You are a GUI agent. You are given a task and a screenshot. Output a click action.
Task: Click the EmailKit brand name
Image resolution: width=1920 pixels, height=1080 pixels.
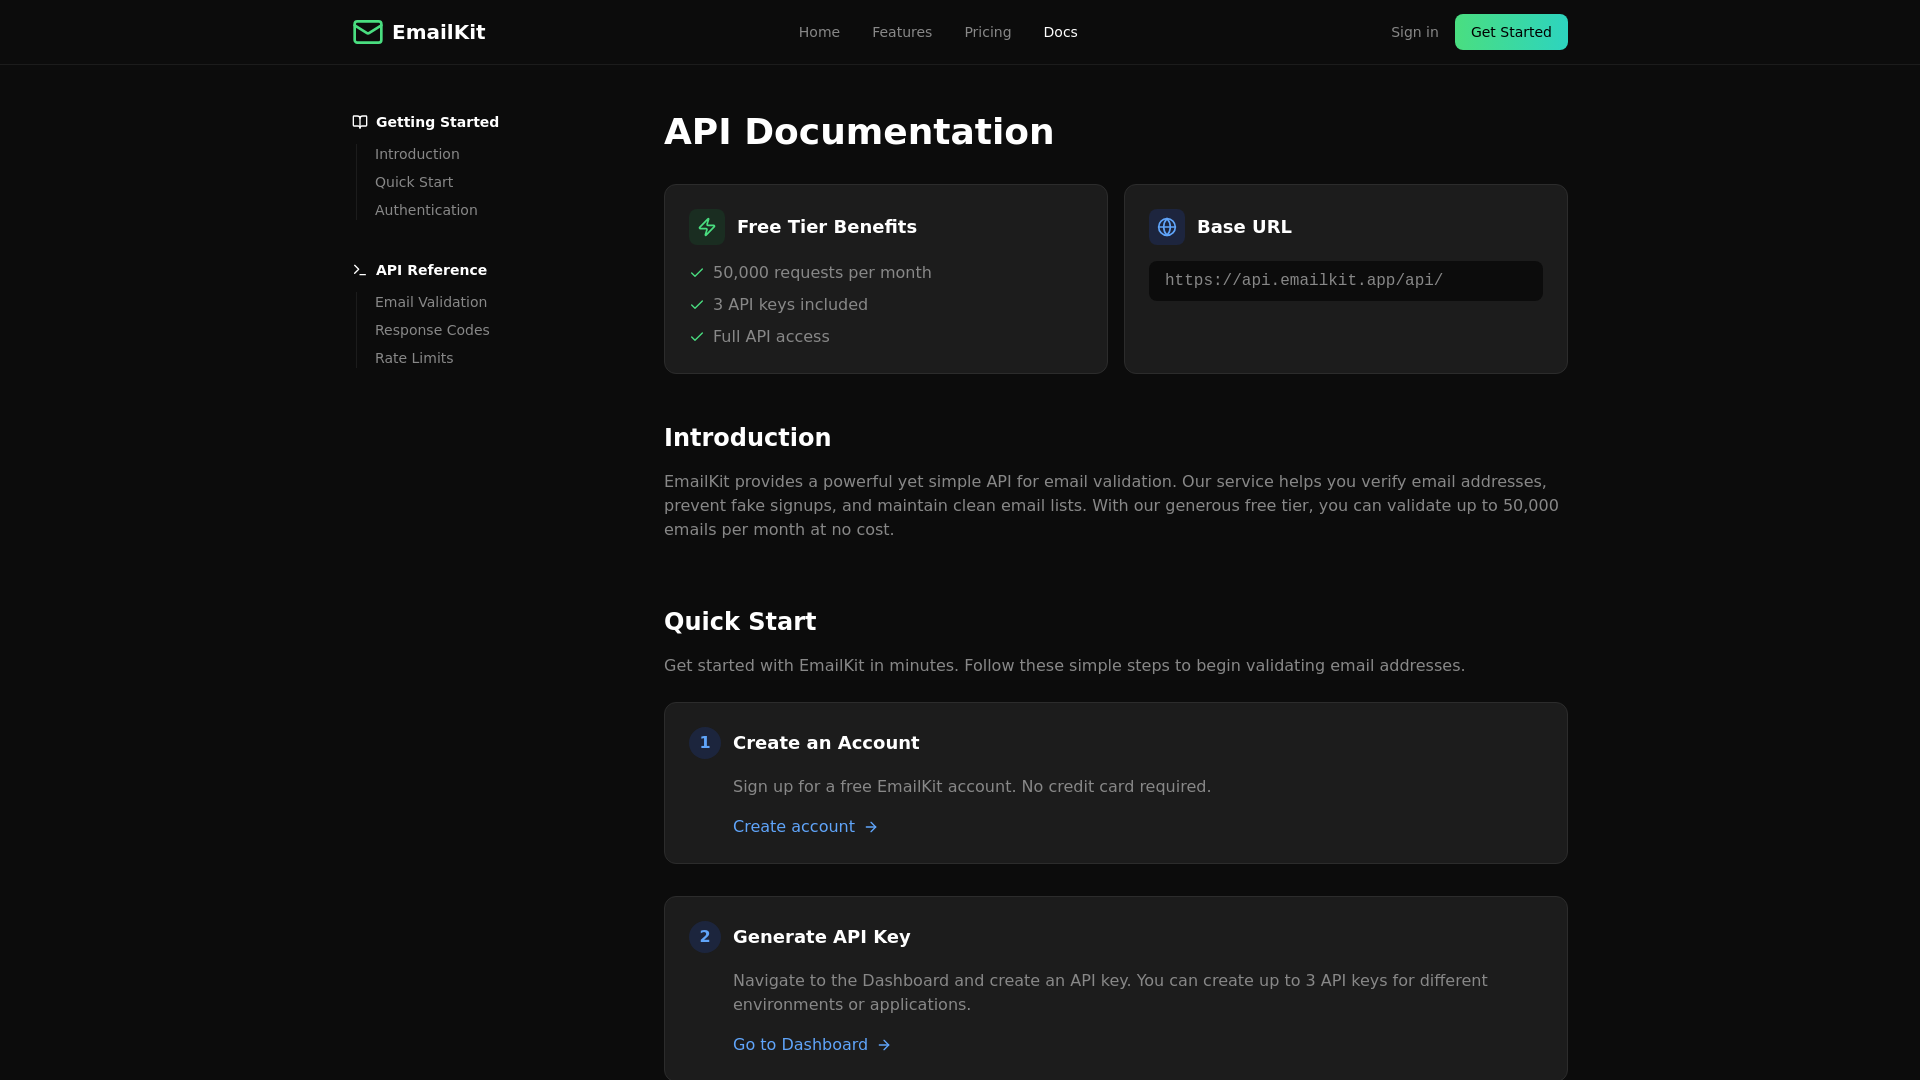tap(439, 32)
